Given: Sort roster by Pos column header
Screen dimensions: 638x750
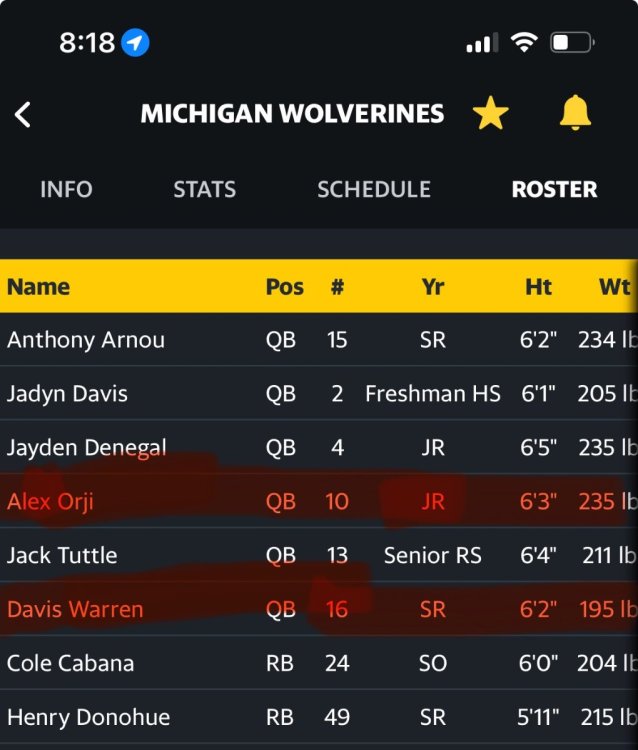Looking at the screenshot, I should [284, 287].
